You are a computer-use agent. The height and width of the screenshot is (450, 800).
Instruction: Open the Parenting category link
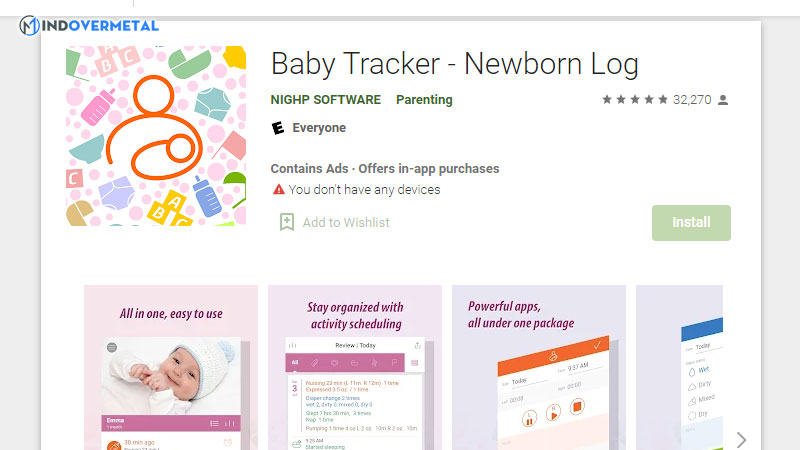point(424,100)
